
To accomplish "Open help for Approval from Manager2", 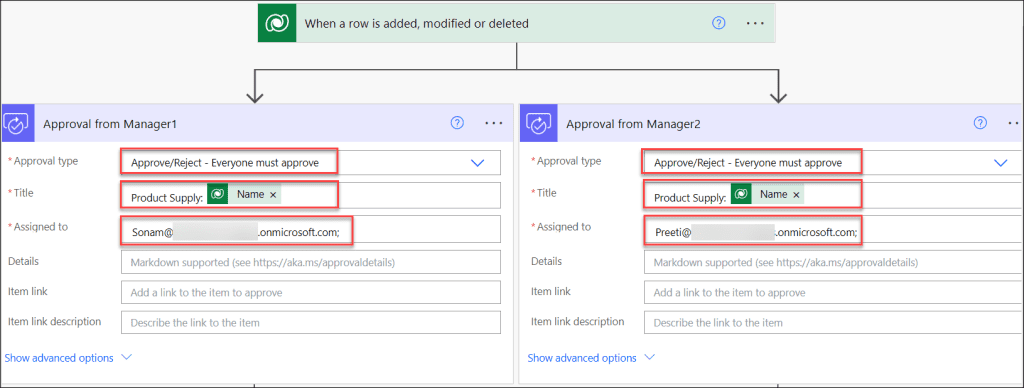I will 980,123.
